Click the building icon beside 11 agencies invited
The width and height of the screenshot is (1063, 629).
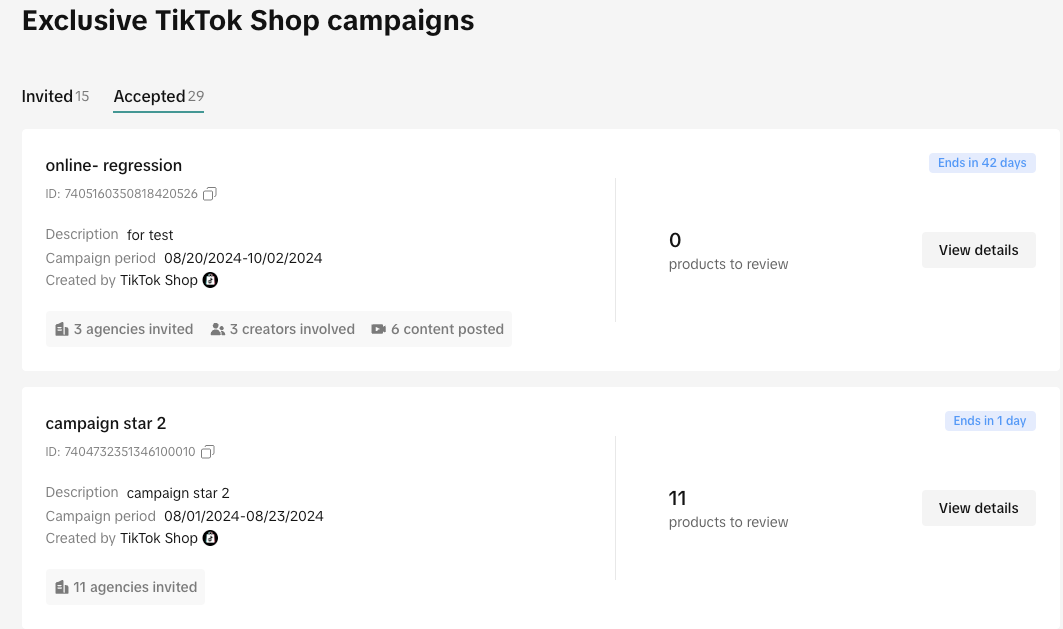pyautogui.click(x=62, y=587)
